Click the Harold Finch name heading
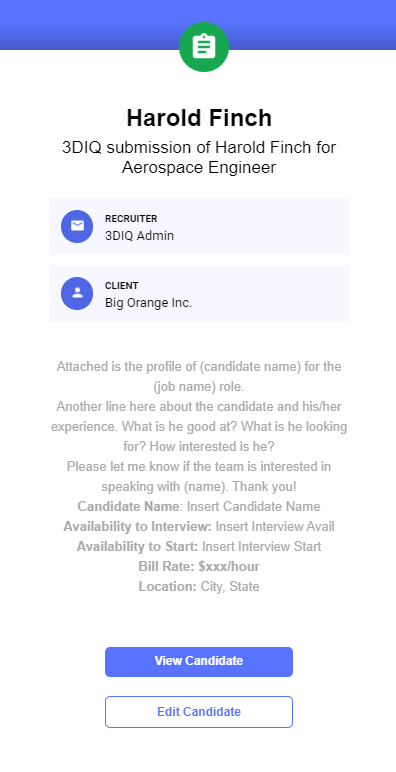Image resolution: width=396 pixels, height=772 pixels. 199,118
